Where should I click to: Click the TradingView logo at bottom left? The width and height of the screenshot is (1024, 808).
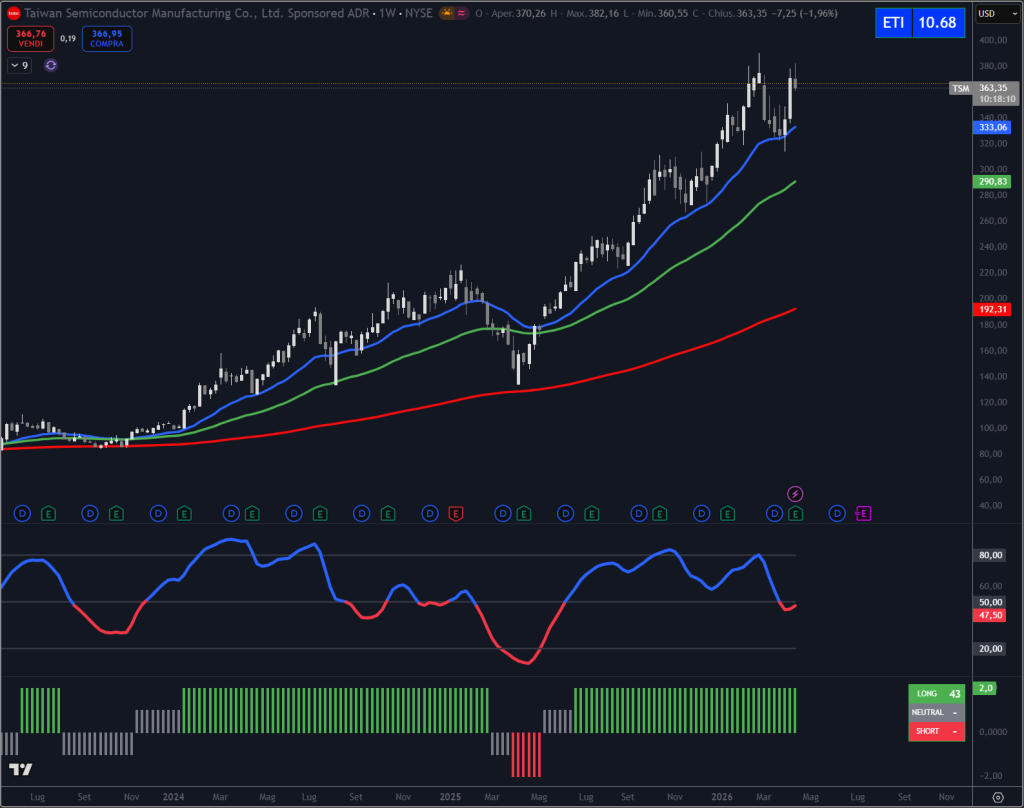point(20,768)
